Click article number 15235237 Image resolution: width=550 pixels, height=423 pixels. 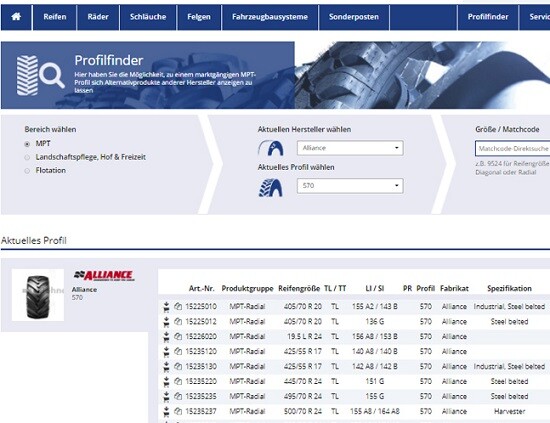pos(201,411)
